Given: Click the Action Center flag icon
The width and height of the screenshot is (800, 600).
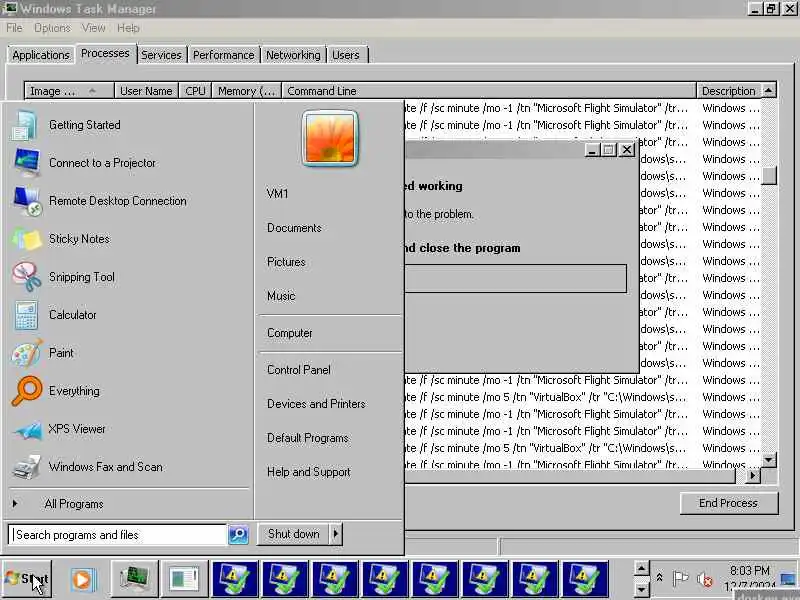Looking at the screenshot, I should pos(680,578).
